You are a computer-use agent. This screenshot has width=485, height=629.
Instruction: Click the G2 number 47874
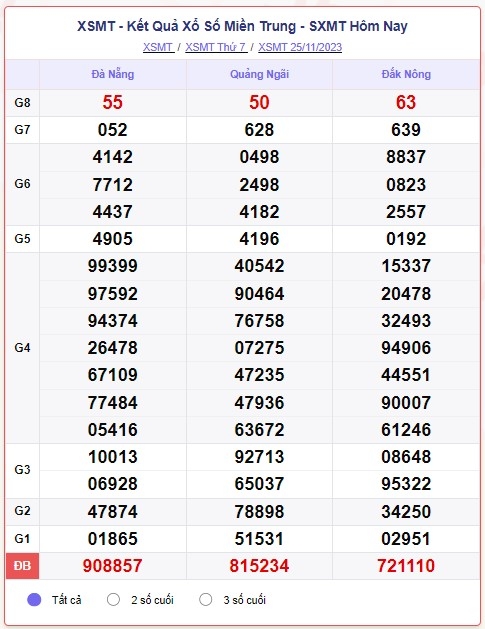(x=113, y=512)
